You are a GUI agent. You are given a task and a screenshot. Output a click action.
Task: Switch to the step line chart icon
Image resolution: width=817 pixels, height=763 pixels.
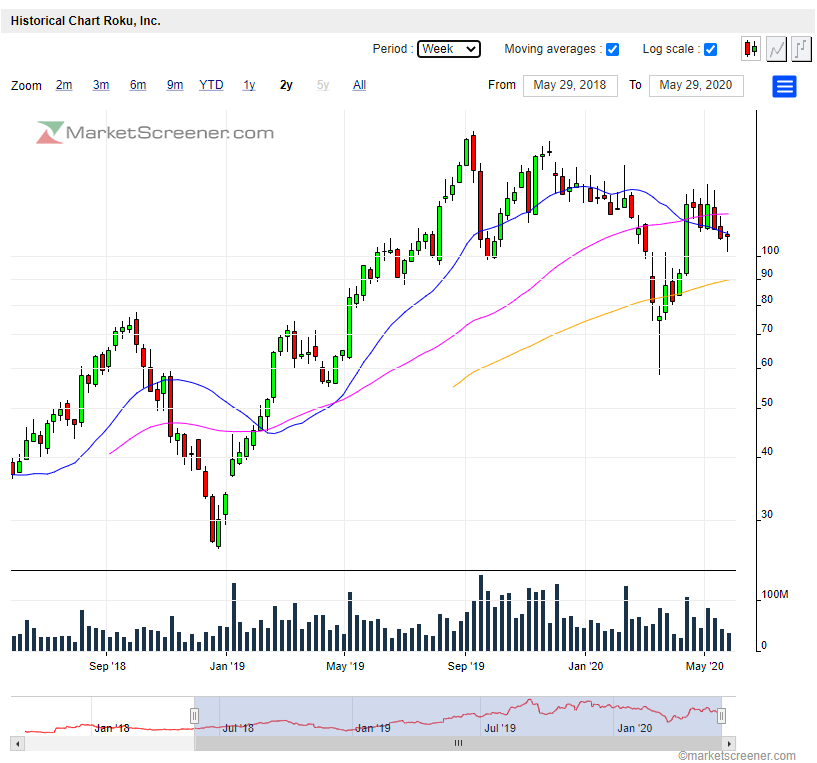(801, 49)
